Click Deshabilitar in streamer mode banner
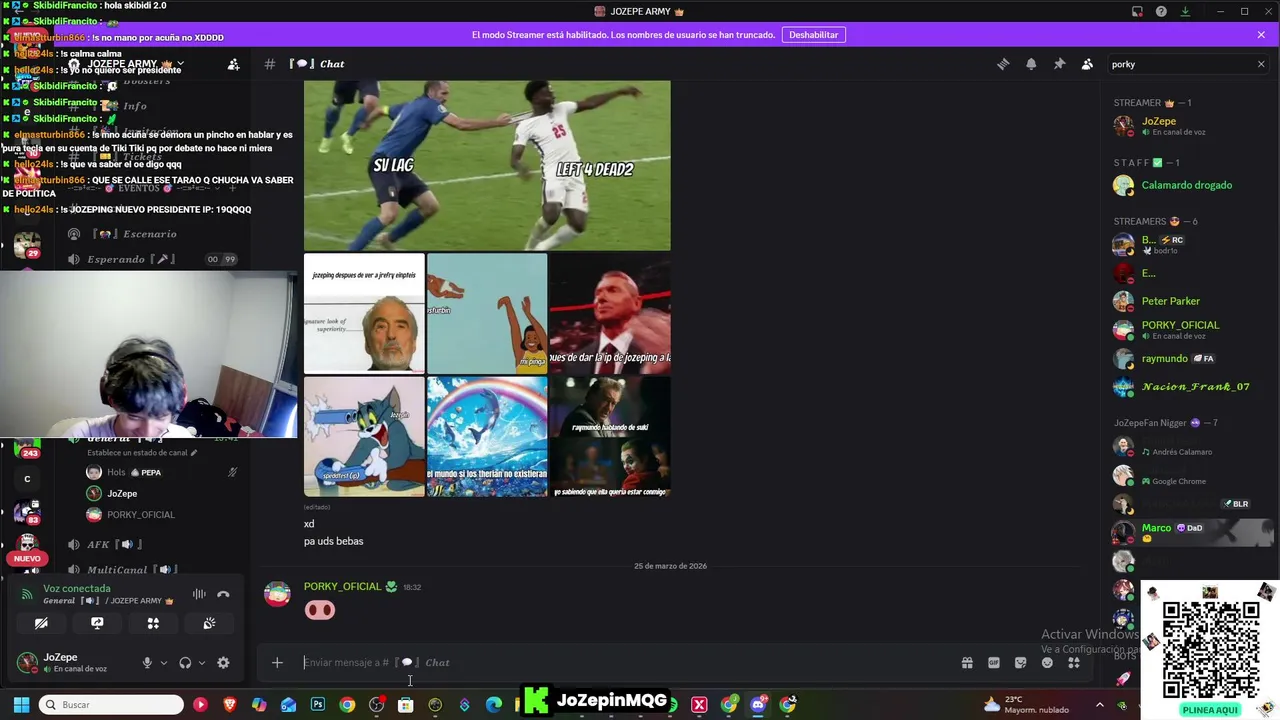The image size is (1280, 720). click(814, 34)
